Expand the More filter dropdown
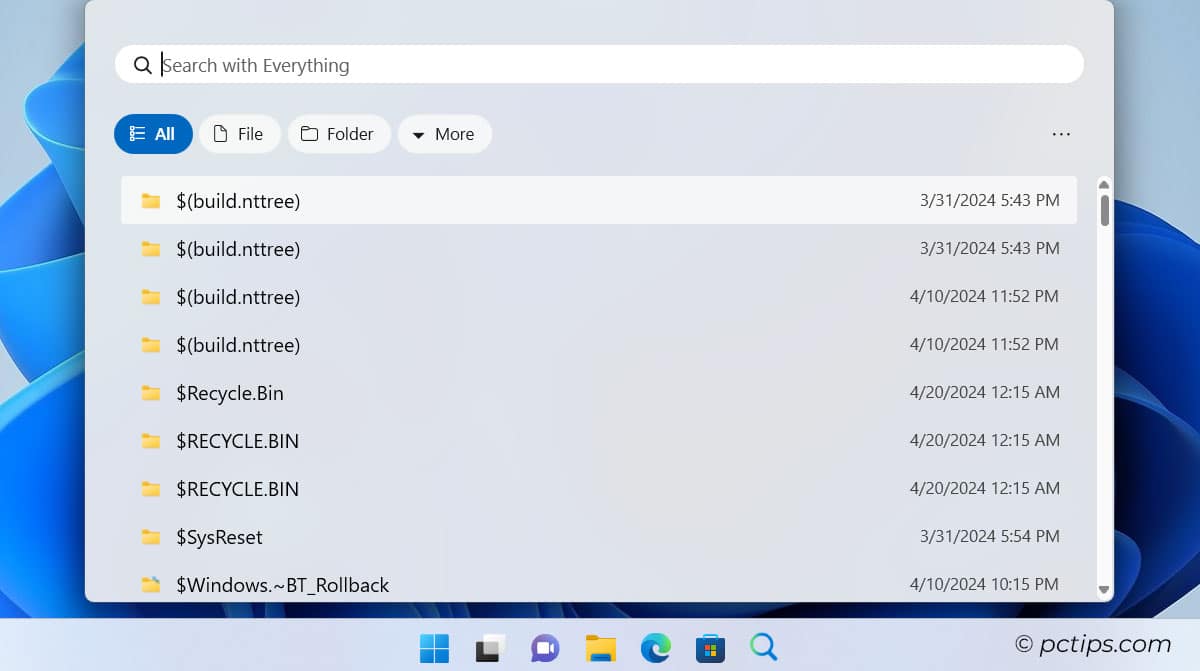Screen dimensions: 1200x671 (x=444, y=133)
